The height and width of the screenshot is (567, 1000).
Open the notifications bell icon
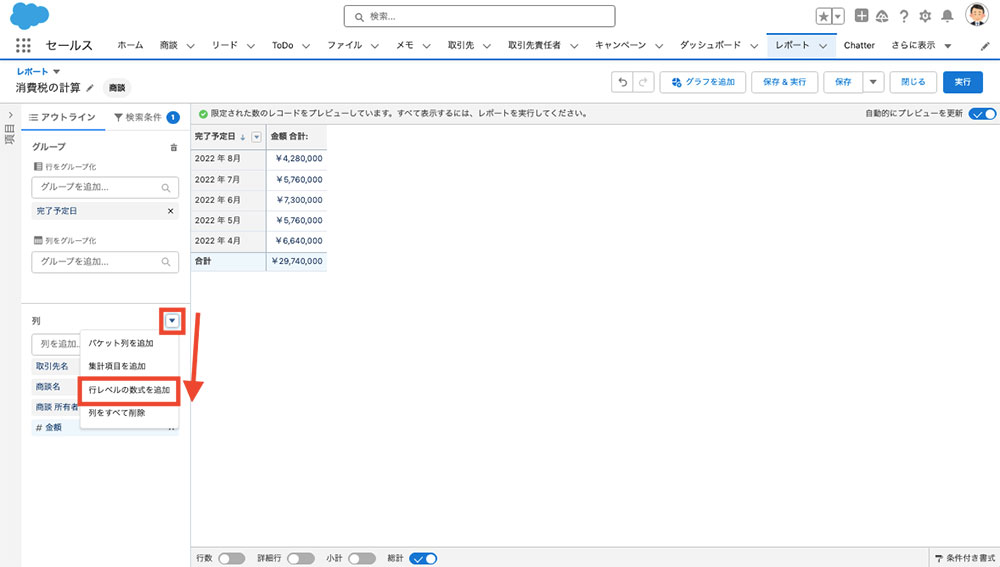[x=948, y=17]
